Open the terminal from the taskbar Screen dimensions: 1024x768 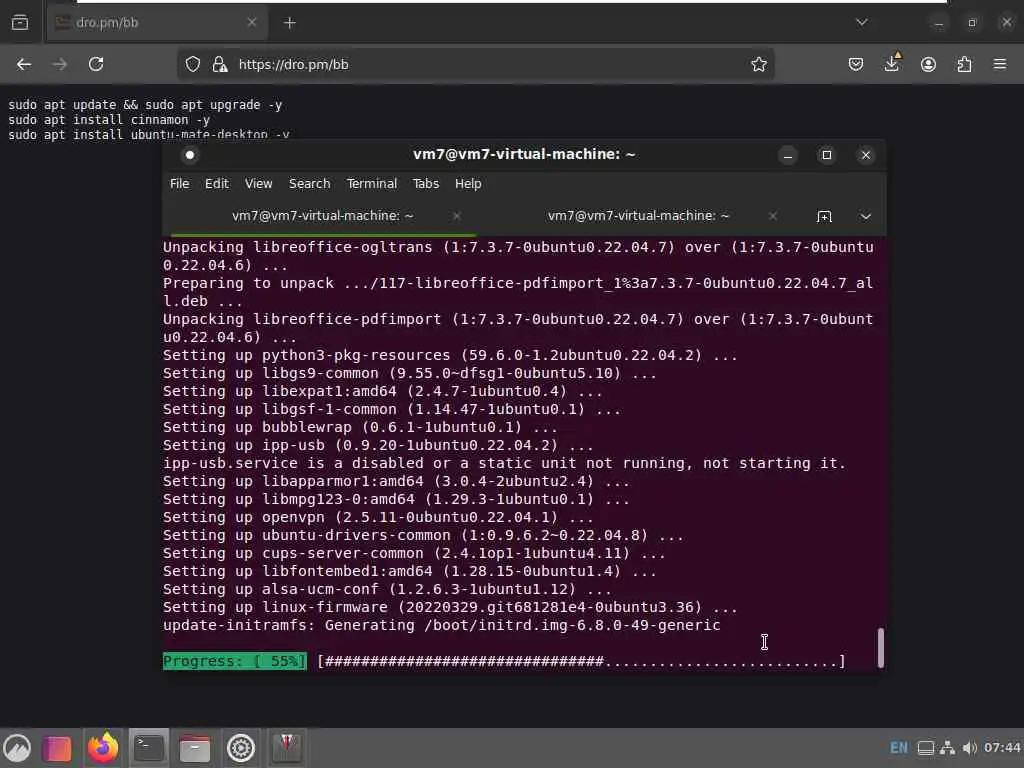149,748
